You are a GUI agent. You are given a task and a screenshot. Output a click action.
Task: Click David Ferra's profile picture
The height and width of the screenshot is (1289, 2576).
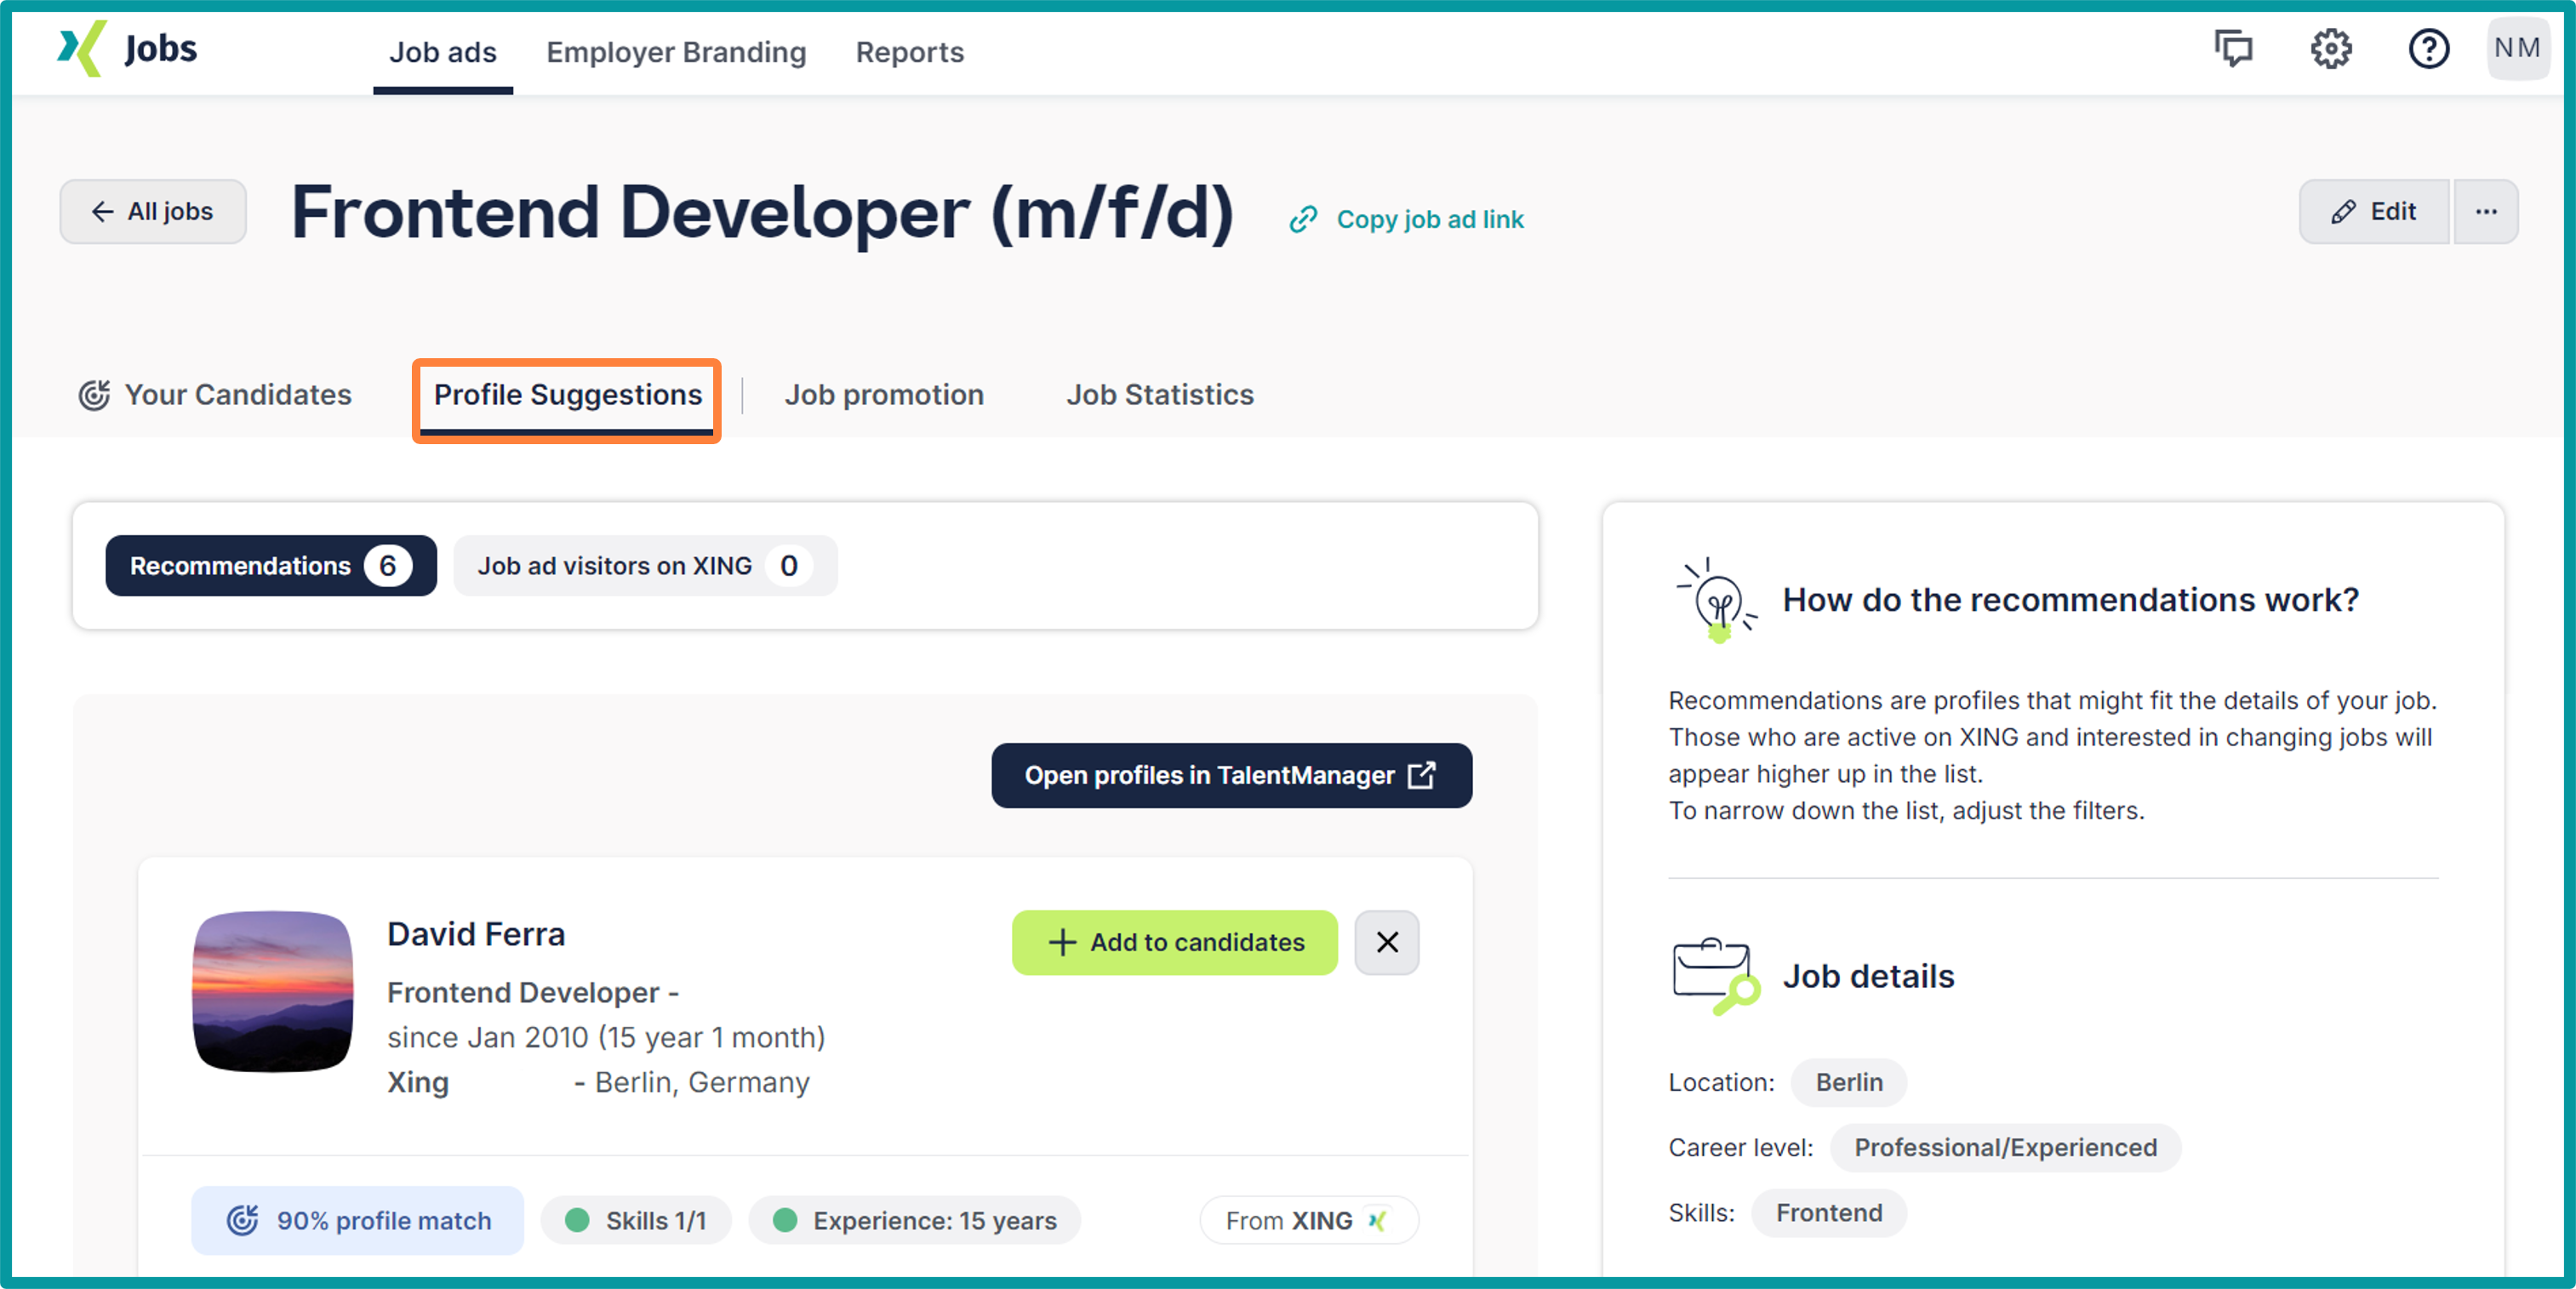pos(271,992)
